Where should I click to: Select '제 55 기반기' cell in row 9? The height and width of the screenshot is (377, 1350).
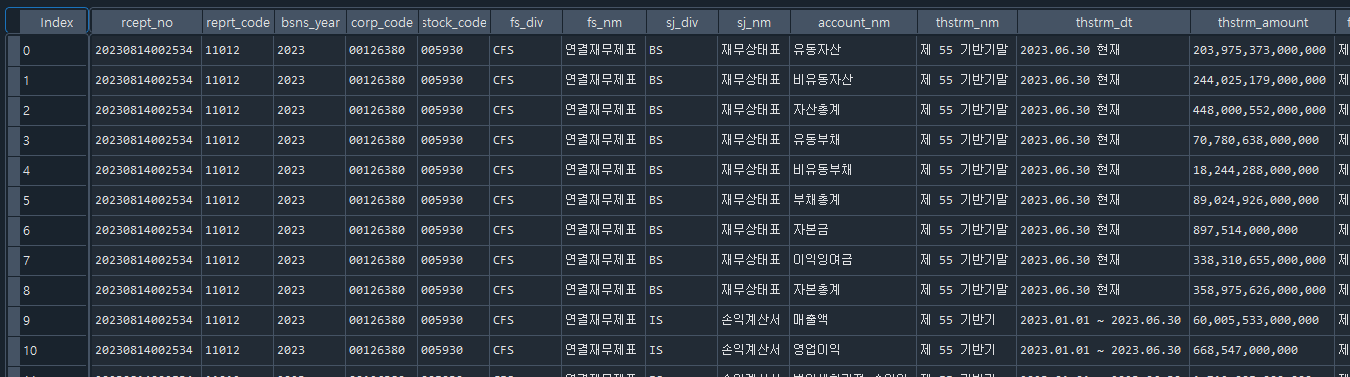coord(967,320)
